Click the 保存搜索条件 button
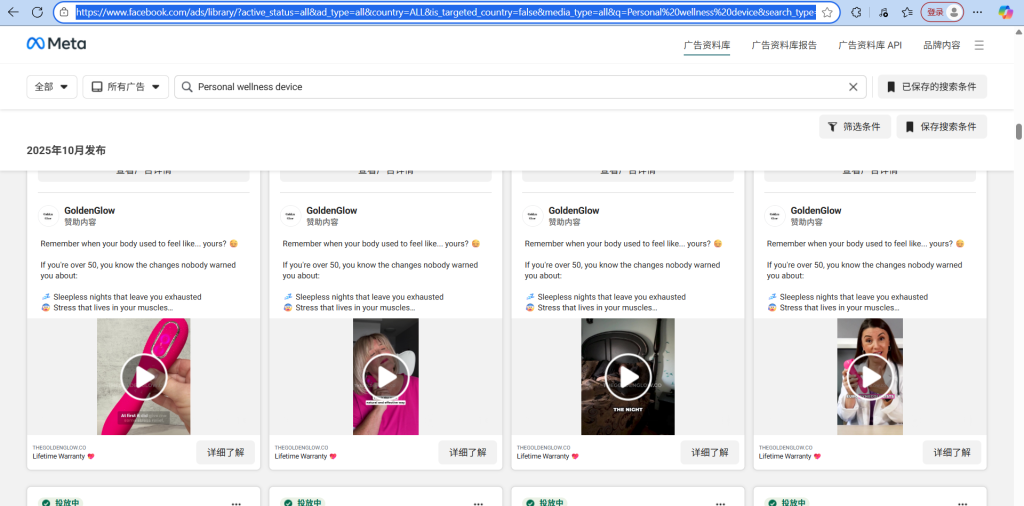Image resolution: width=1024 pixels, height=506 pixels. [x=941, y=127]
